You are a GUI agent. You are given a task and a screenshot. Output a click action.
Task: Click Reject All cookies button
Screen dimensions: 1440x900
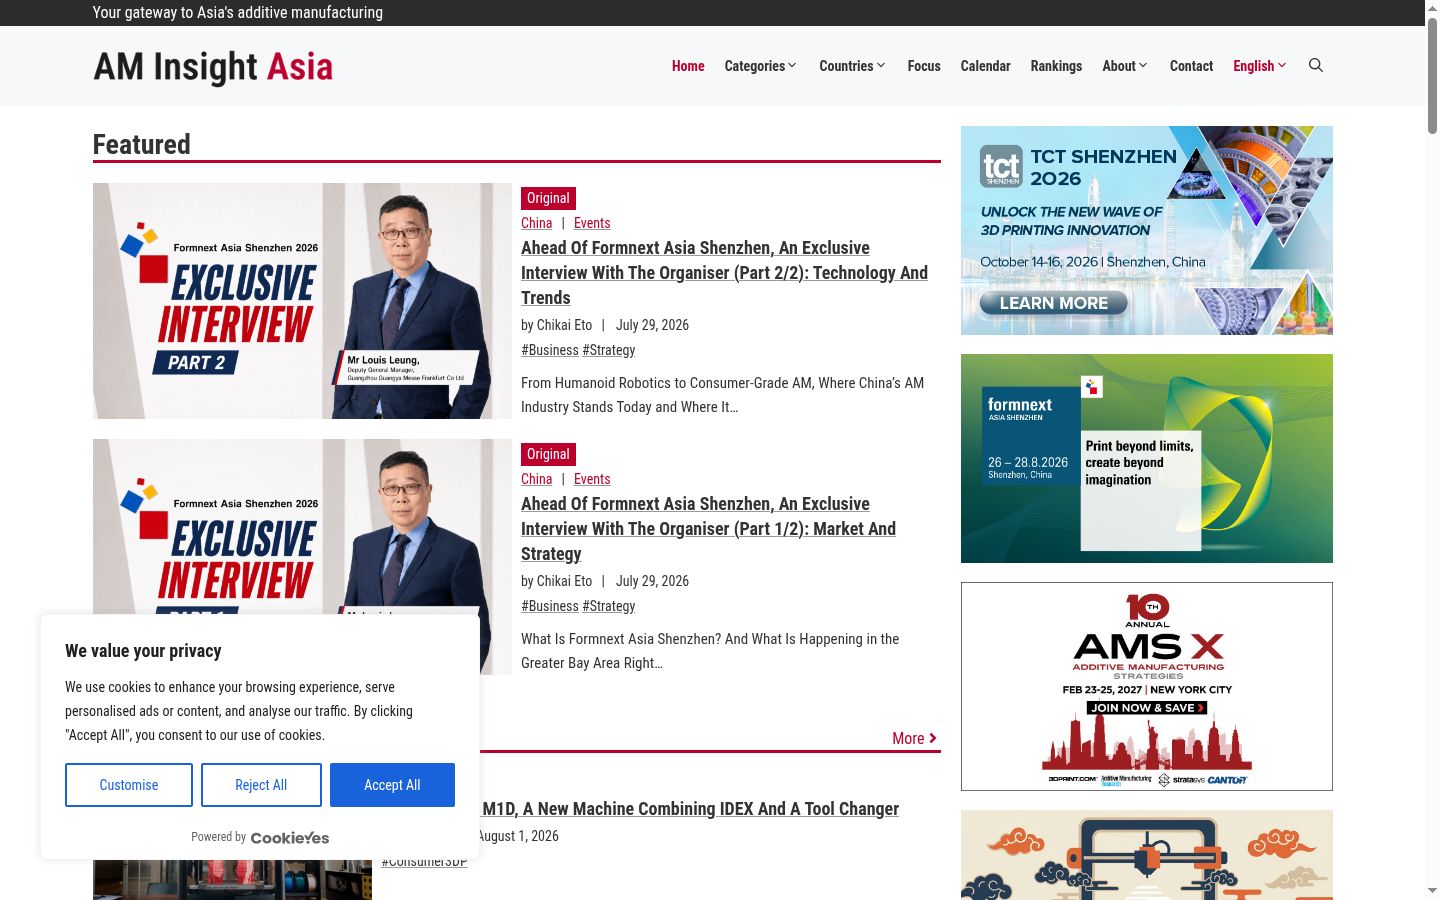261,785
